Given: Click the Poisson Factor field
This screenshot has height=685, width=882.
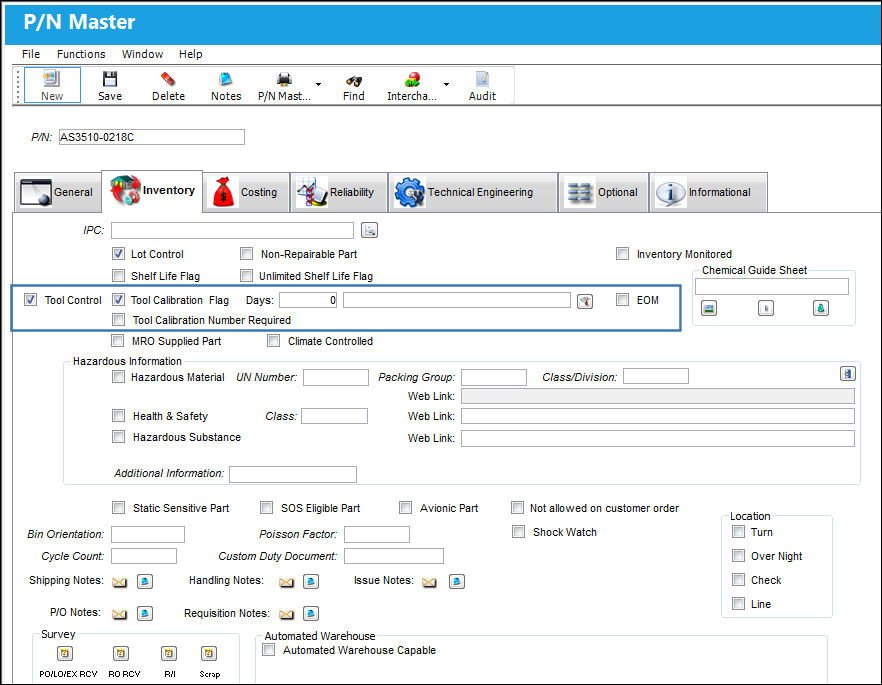Looking at the screenshot, I should click(377, 534).
